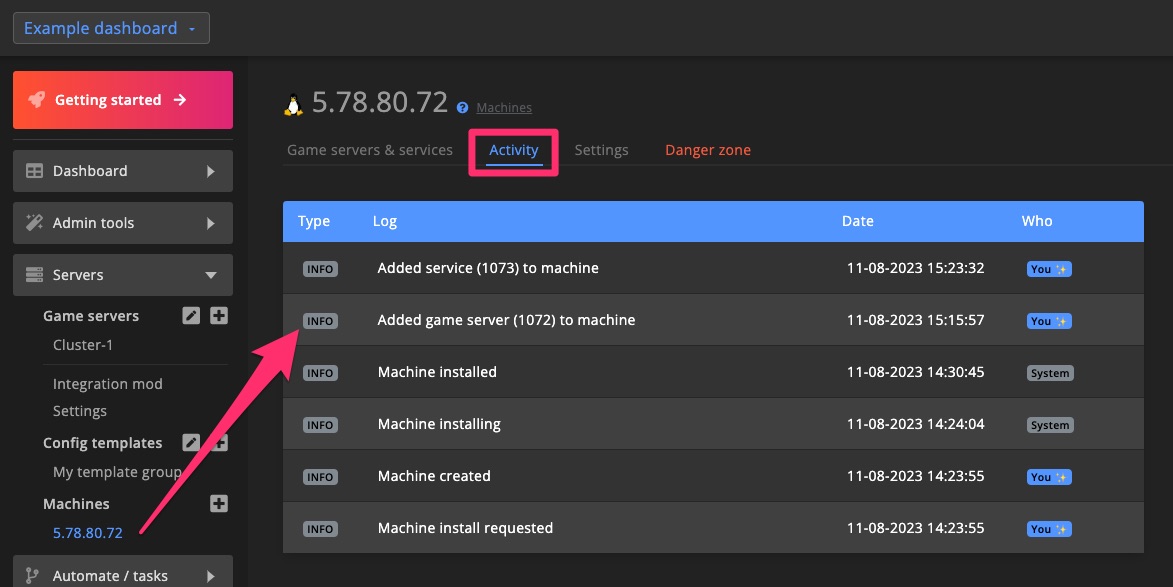Image resolution: width=1173 pixels, height=587 pixels.
Task: Click the pencil icon next to Game servers
Action: click(192, 316)
